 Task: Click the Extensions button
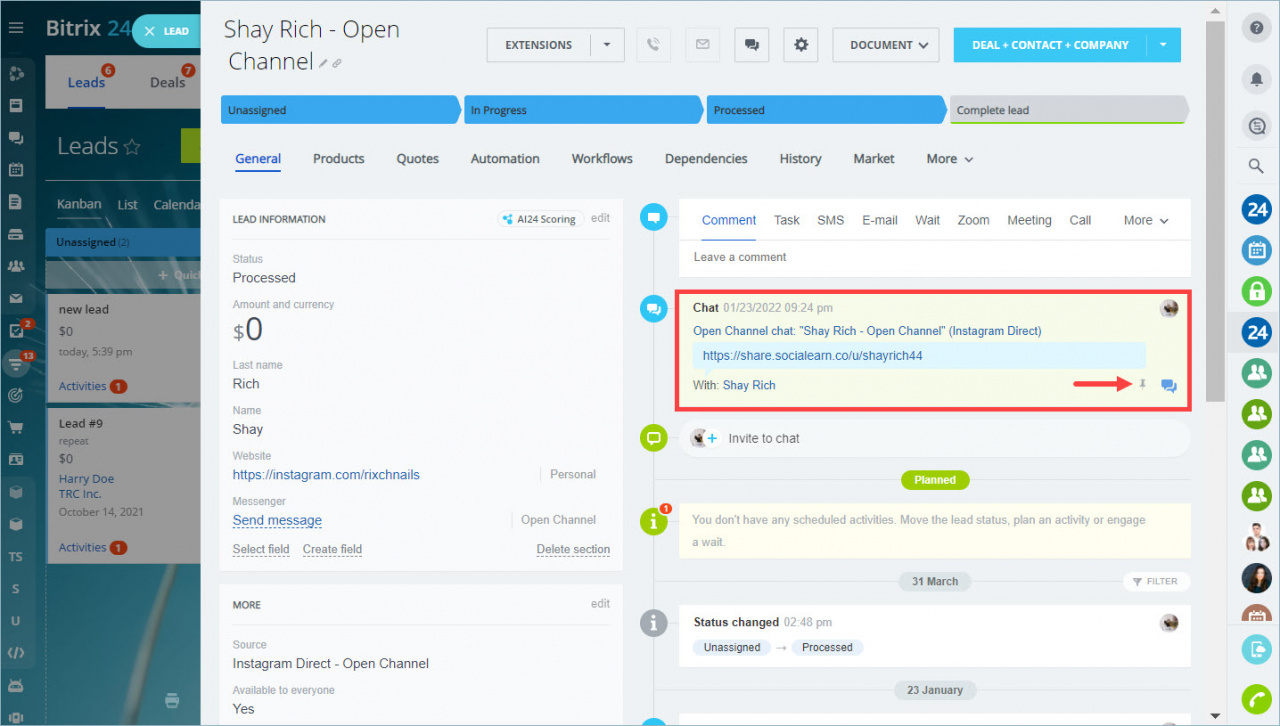[539, 45]
